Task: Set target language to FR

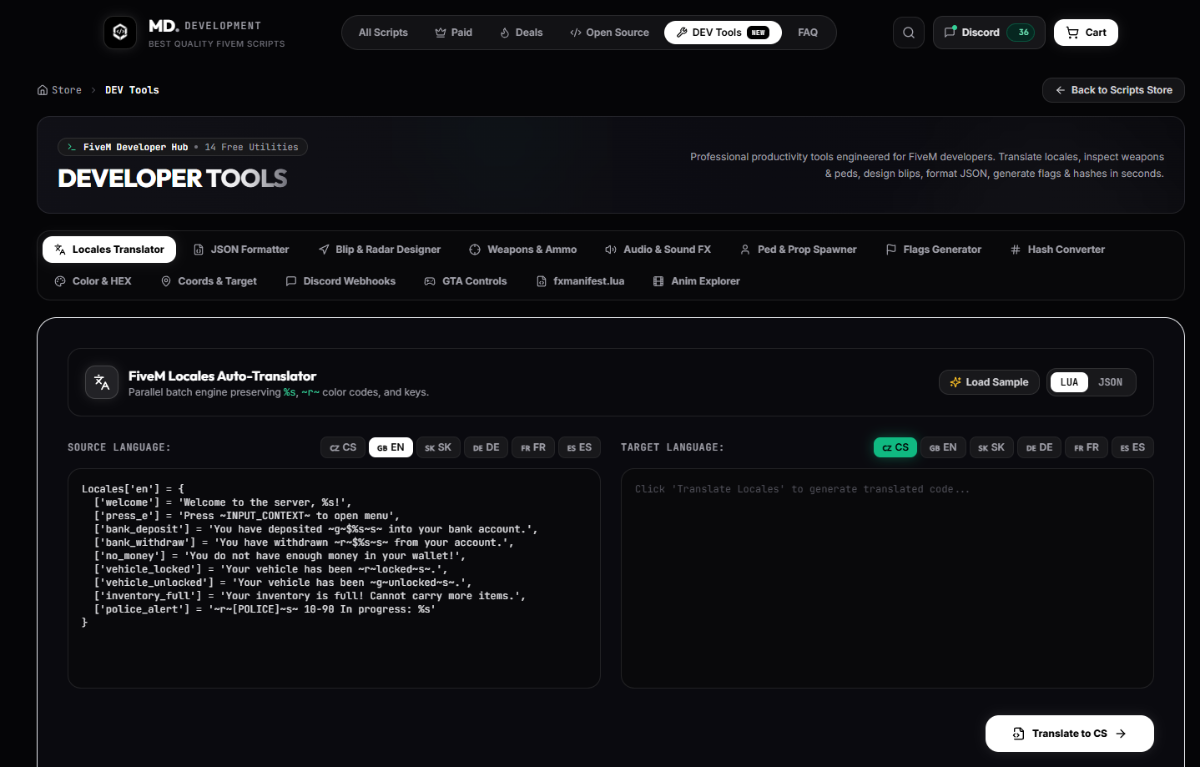Action: tap(1088, 447)
